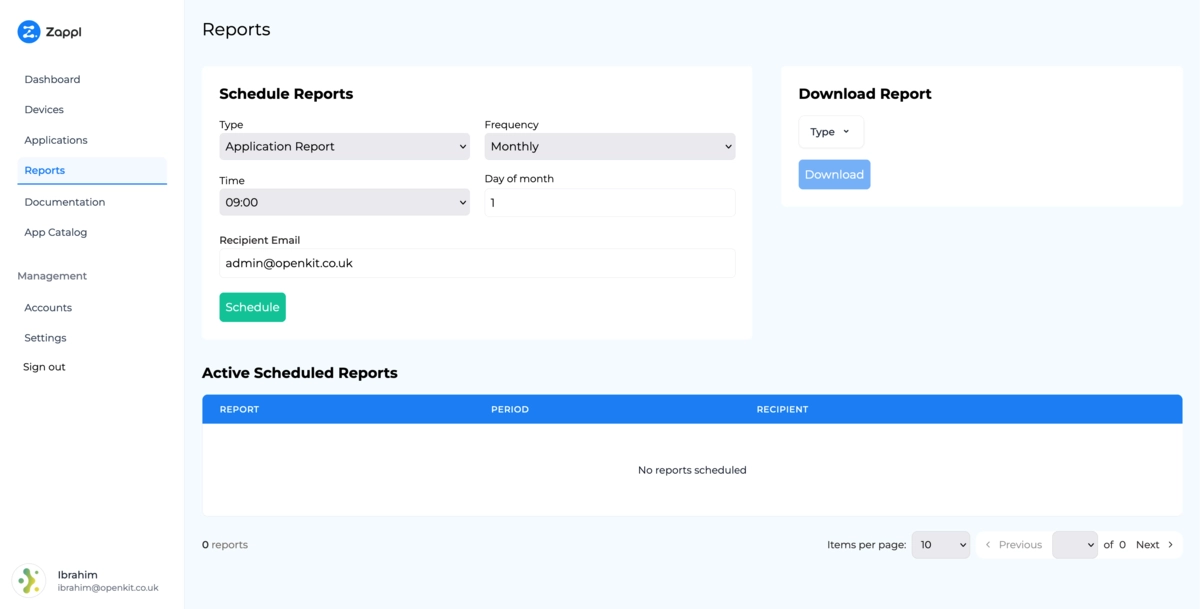Navigate to the Dashboard page
Image resolution: width=1200 pixels, height=609 pixels.
pyautogui.click(x=52, y=79)
